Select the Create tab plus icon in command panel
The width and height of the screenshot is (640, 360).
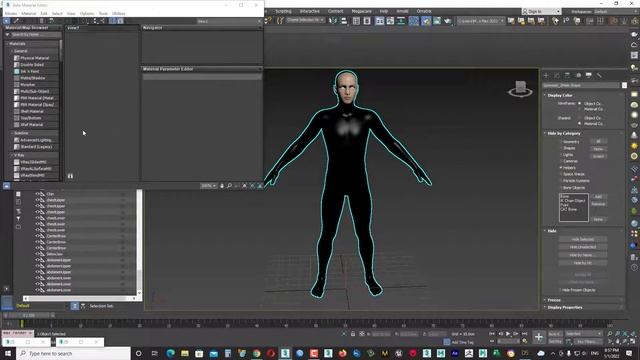546,75
